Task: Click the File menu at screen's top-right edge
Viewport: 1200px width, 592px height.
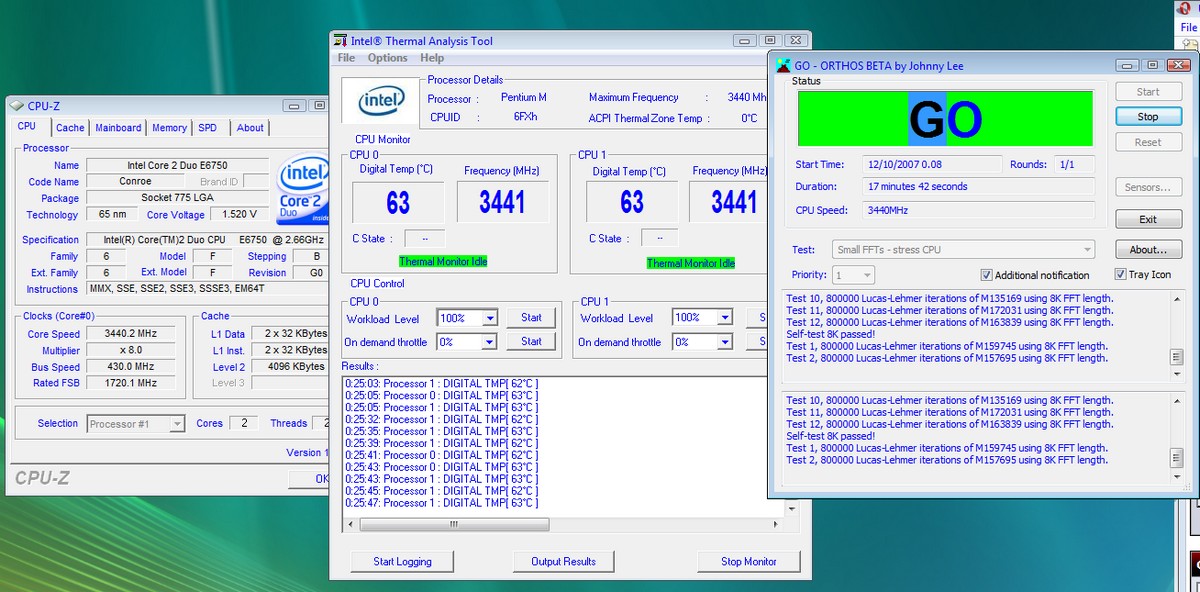Action: [x=1189, y=28]
